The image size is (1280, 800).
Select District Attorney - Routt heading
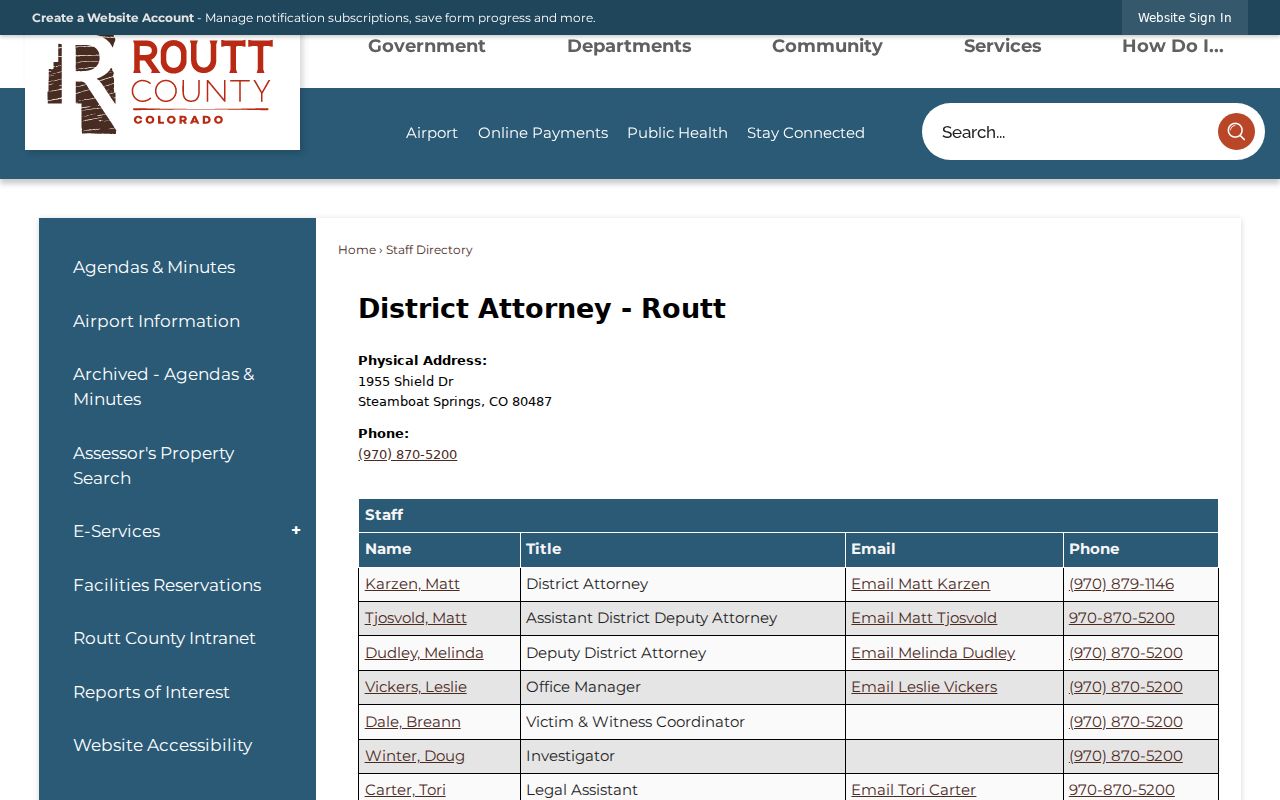542,308
